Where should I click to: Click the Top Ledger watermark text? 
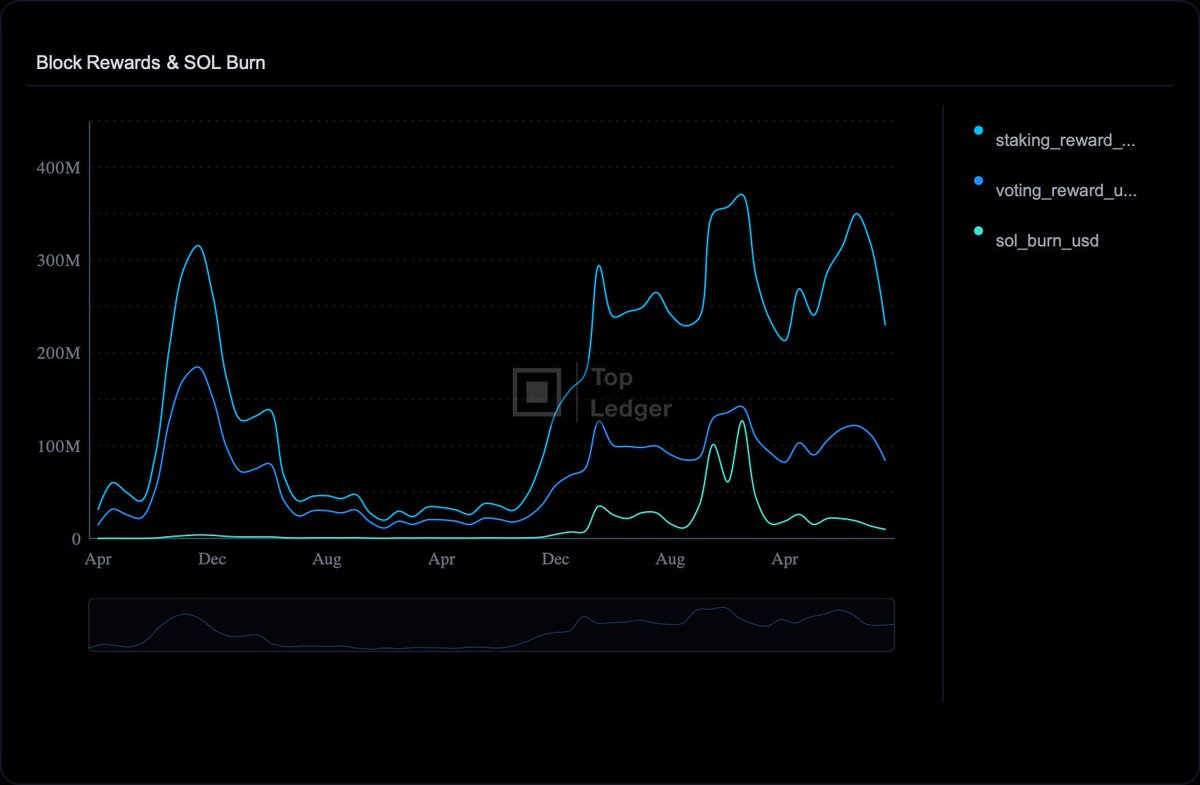(x=631, y=394)
